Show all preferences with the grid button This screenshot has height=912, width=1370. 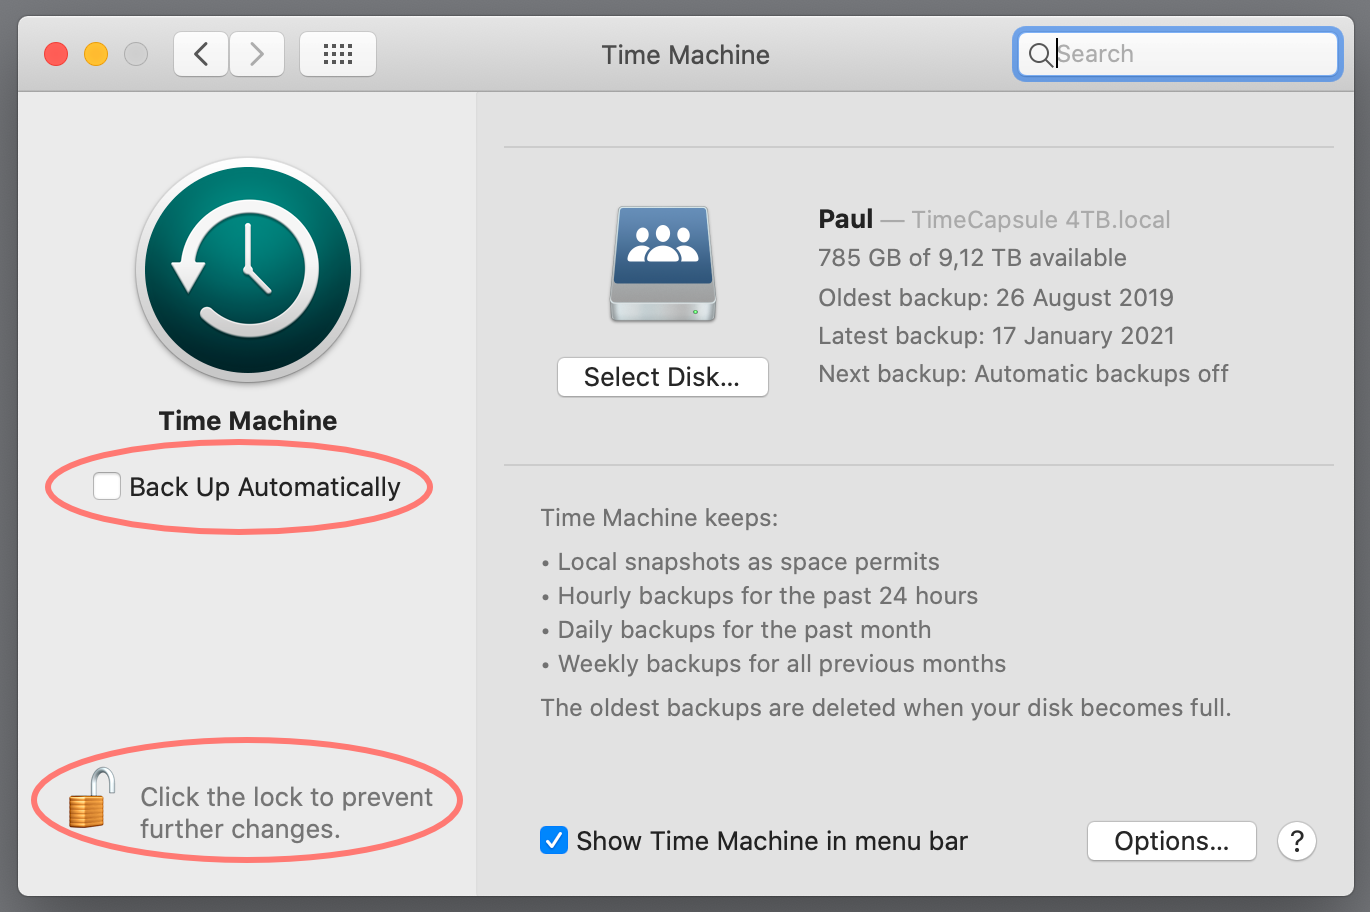(x=338, y=54)
